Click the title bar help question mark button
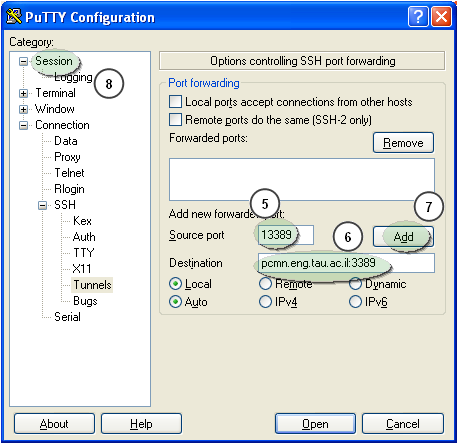This screenshot has height=444, width=457. [x=418, y=16]
